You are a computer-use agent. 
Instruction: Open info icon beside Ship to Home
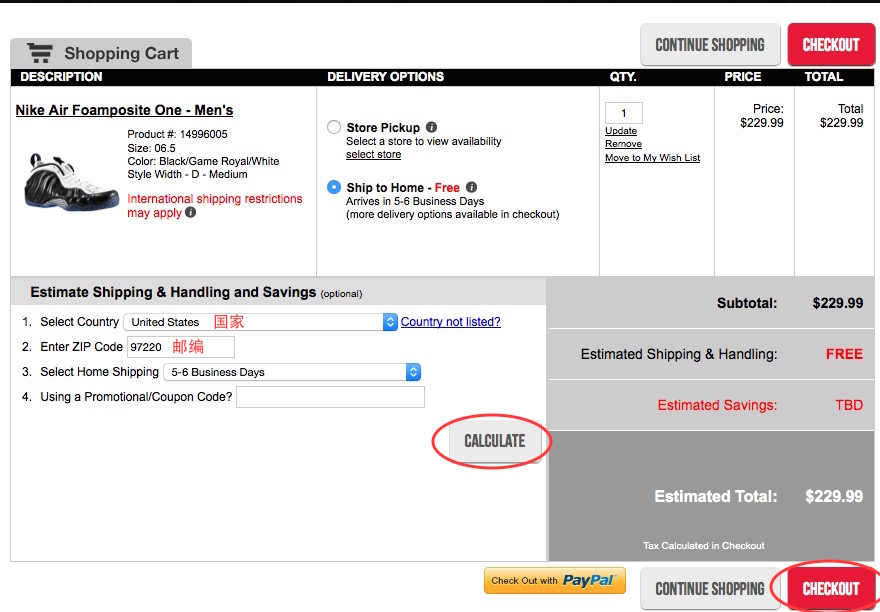tap(471, 187)
